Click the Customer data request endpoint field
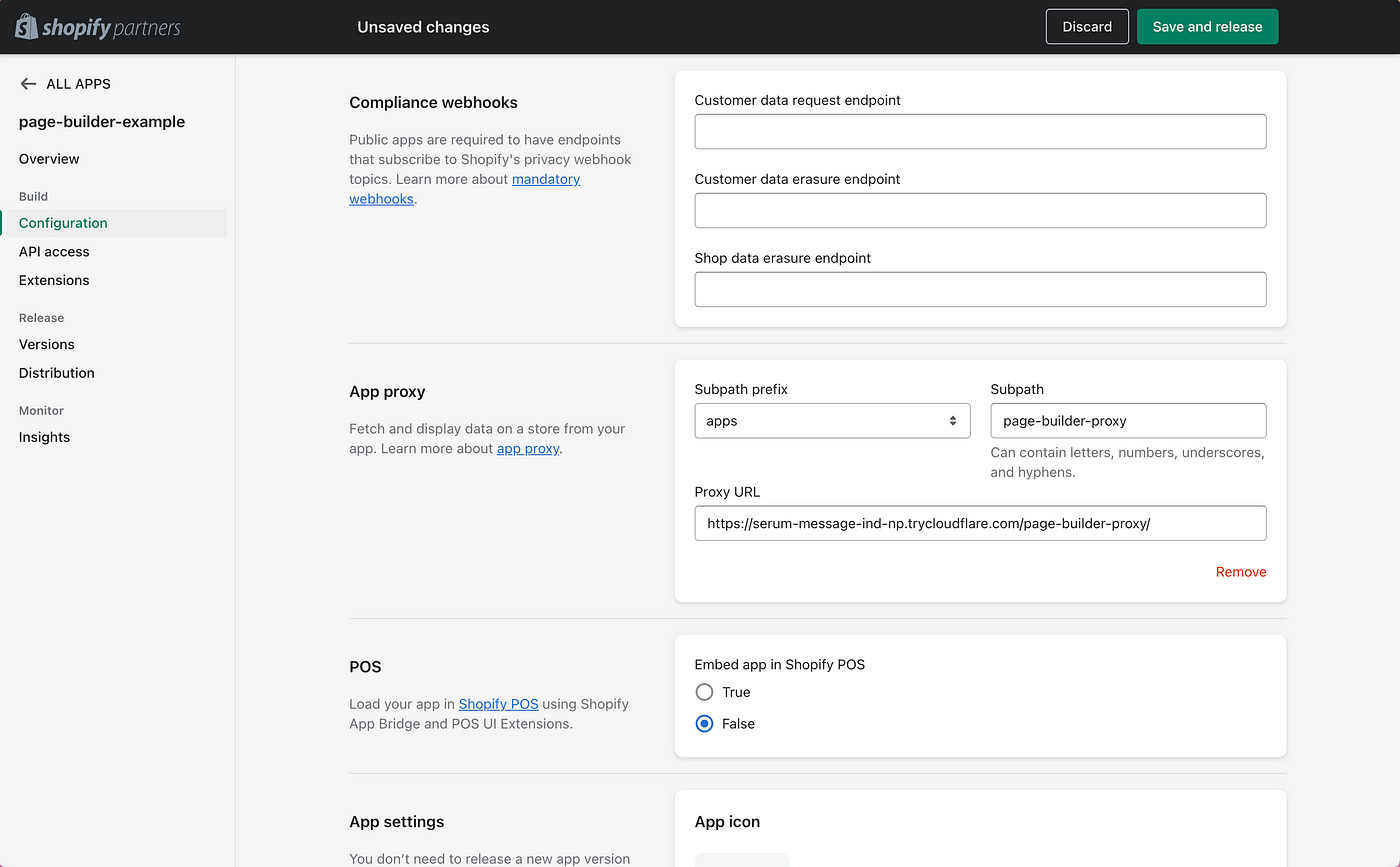This screenshot has height=867, width=1400. (x=980, y=132)
